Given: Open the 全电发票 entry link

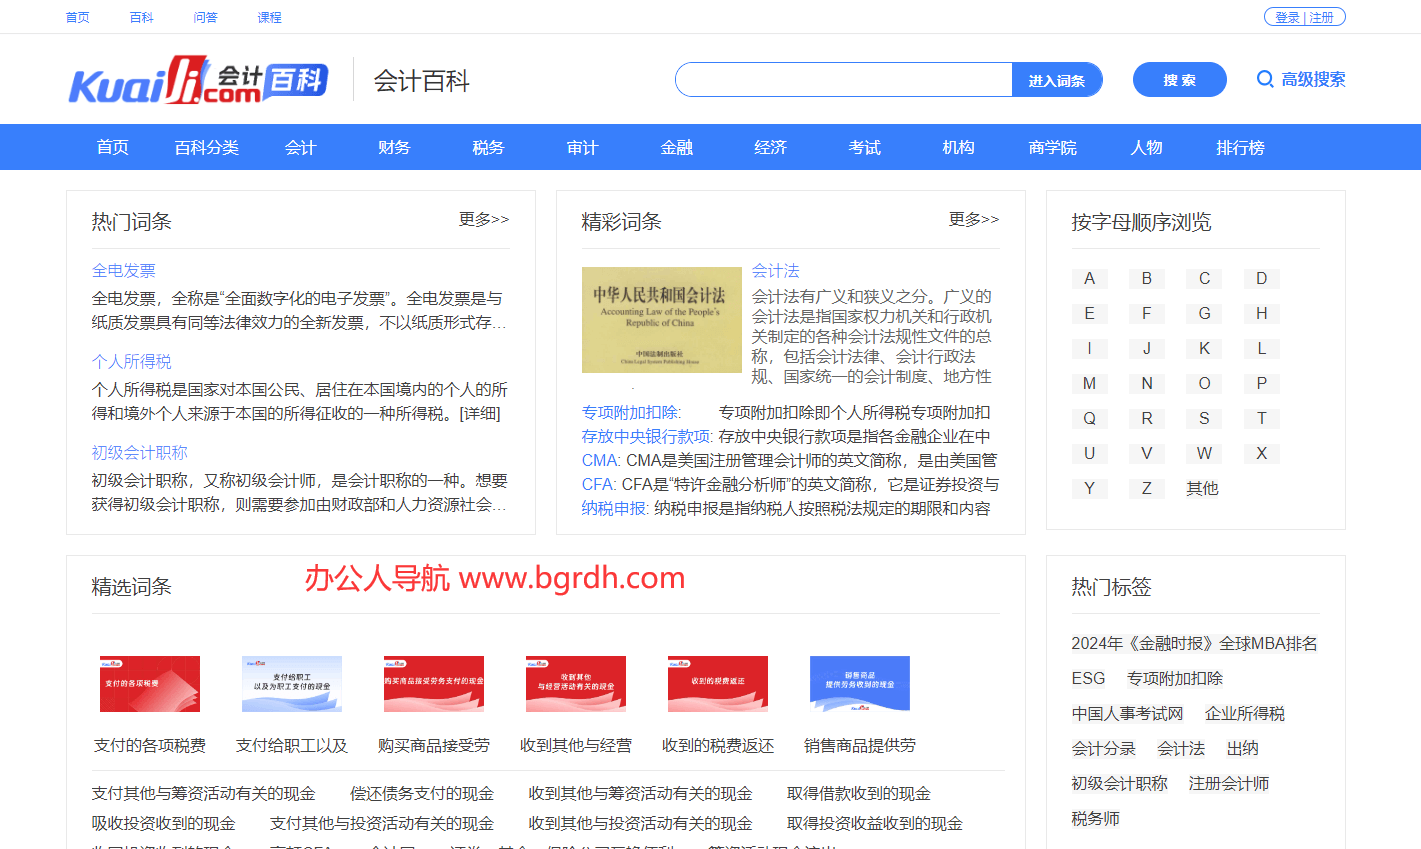Looking at the screenshot, I should point(124,270).
